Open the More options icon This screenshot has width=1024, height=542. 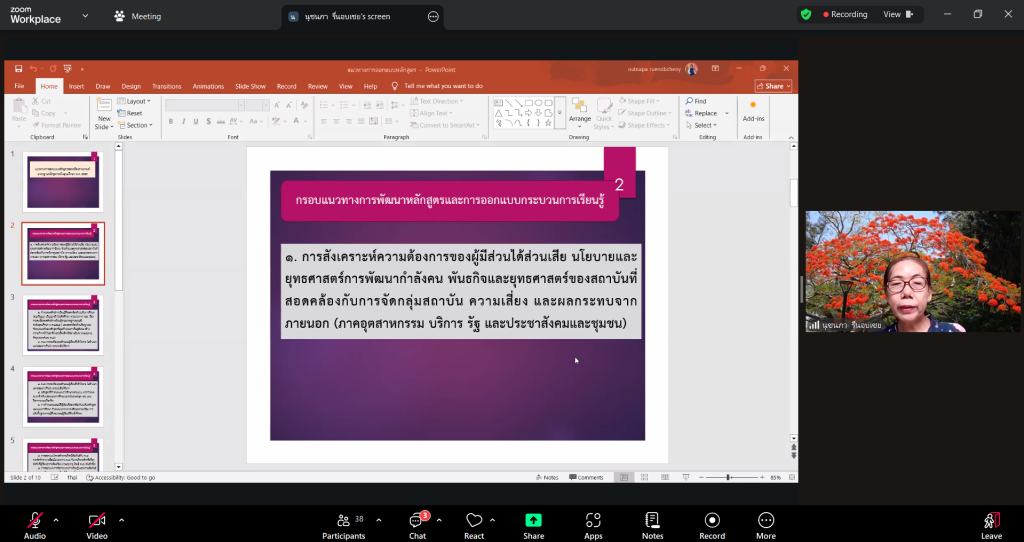[x=766, y=521]
